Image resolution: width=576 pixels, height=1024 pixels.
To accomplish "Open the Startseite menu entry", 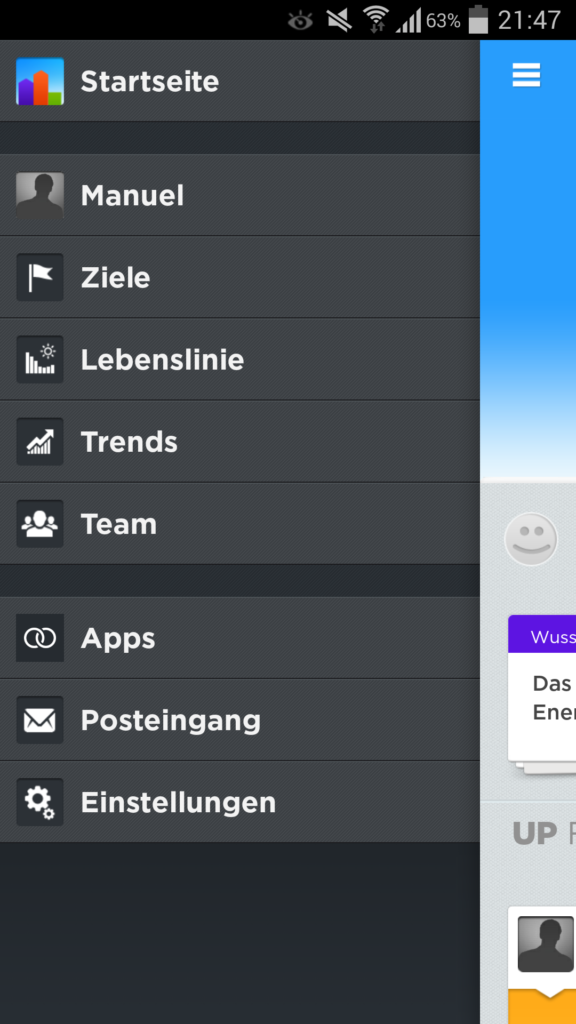I will click(x=240, y=81).
